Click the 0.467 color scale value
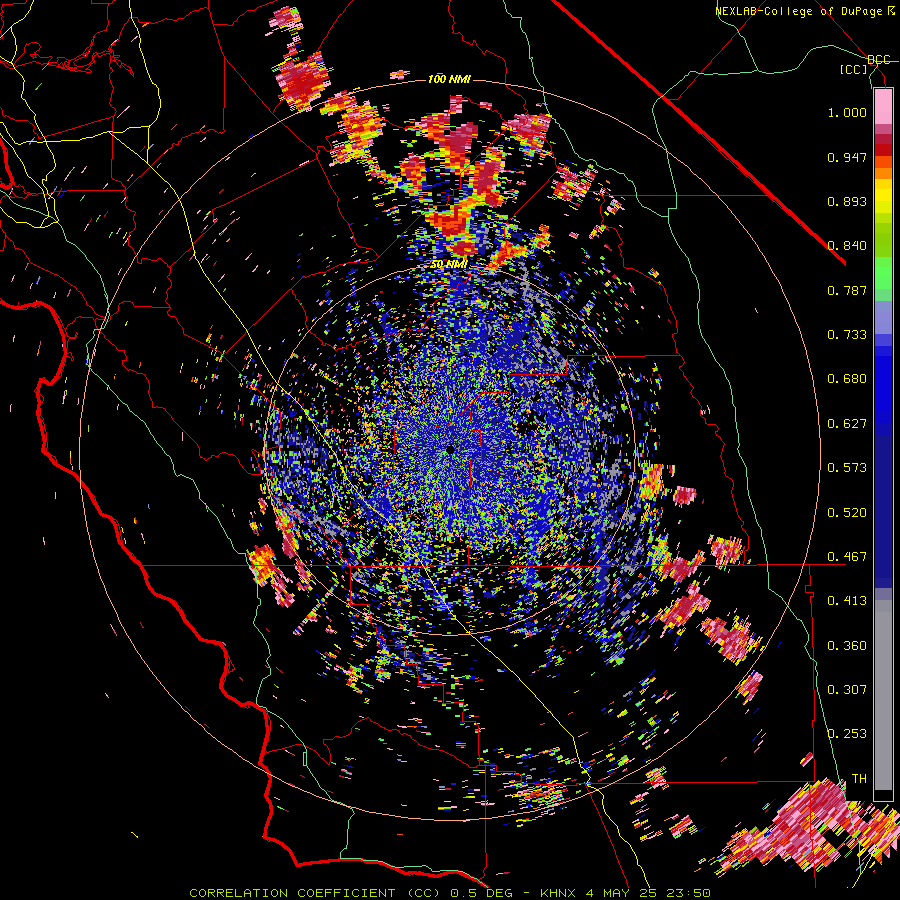Screen dimensions: 900x900 (847, 557)
